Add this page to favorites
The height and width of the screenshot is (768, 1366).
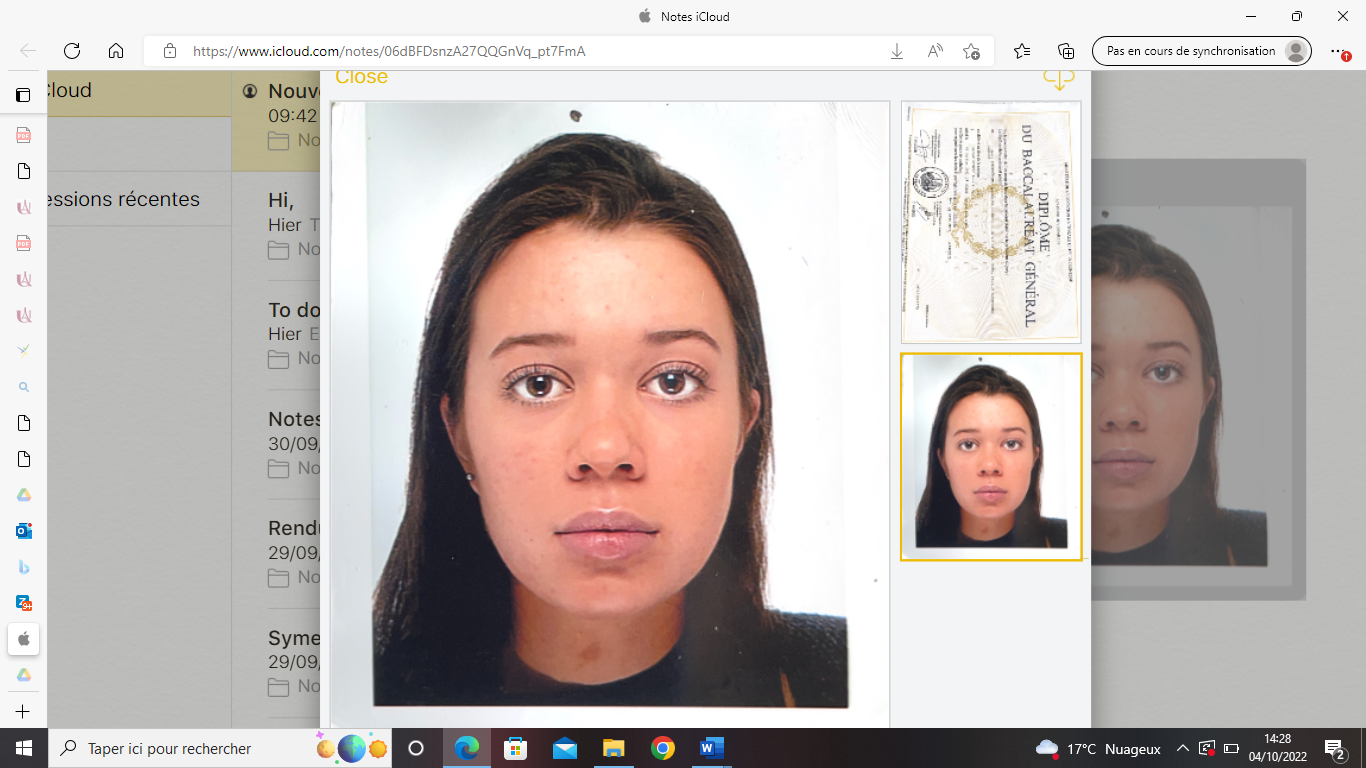(x=971, y=51)
